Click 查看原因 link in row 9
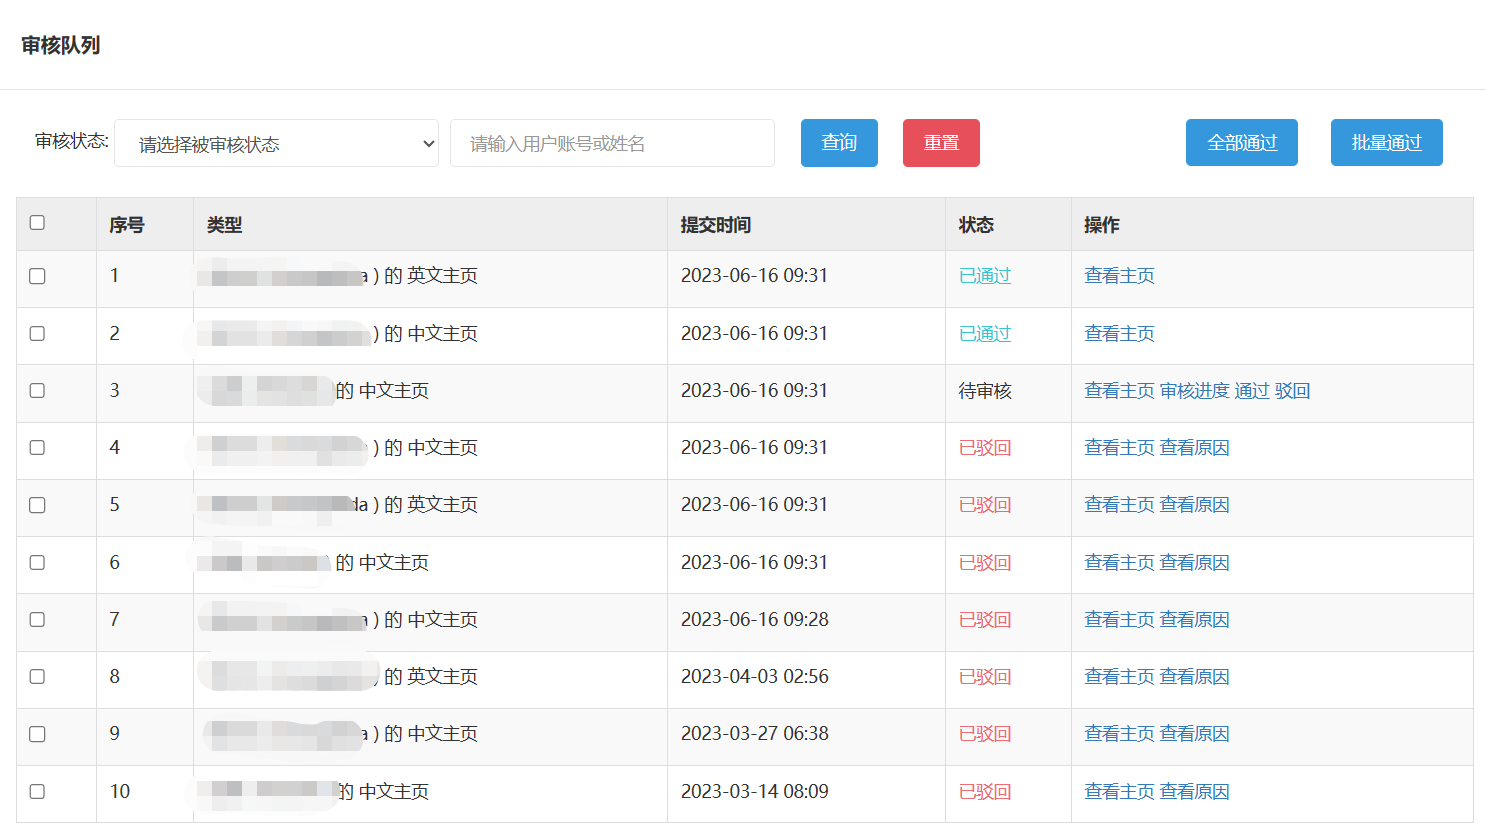1486x837 pixels. coord(1194,734)
